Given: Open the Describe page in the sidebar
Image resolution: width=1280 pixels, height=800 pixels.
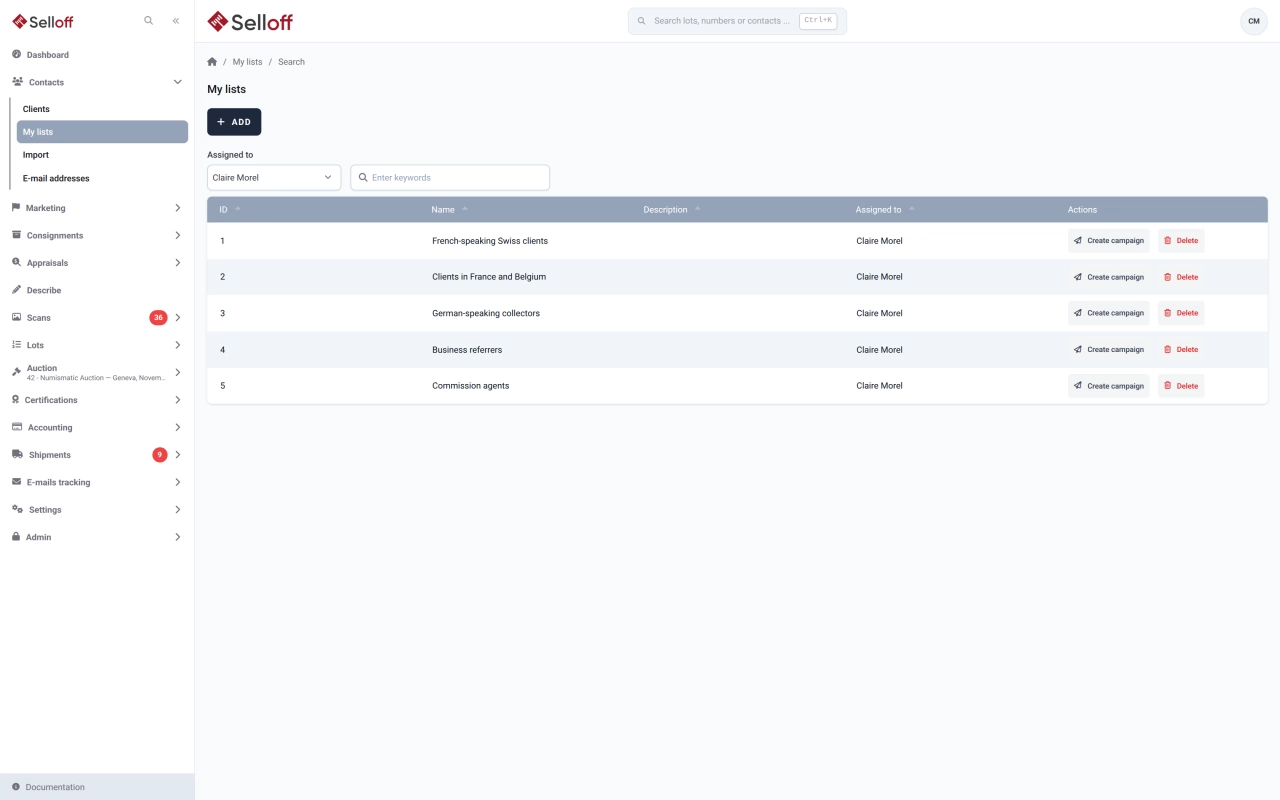Looking at the screenshot, I should coord(97,290).
